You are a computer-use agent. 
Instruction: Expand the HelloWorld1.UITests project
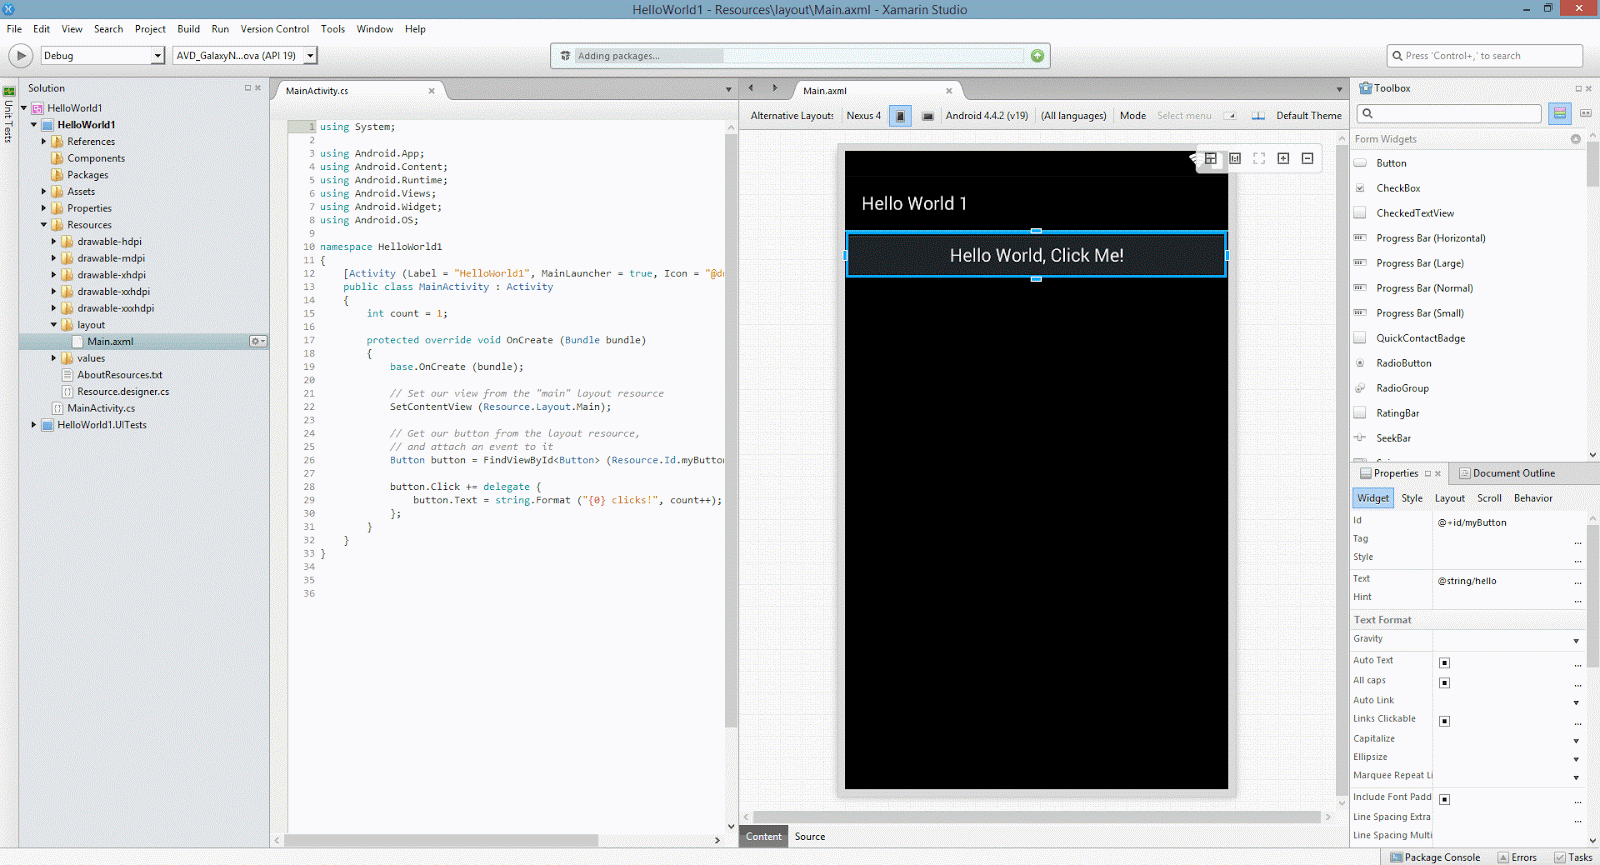(33, 425)
